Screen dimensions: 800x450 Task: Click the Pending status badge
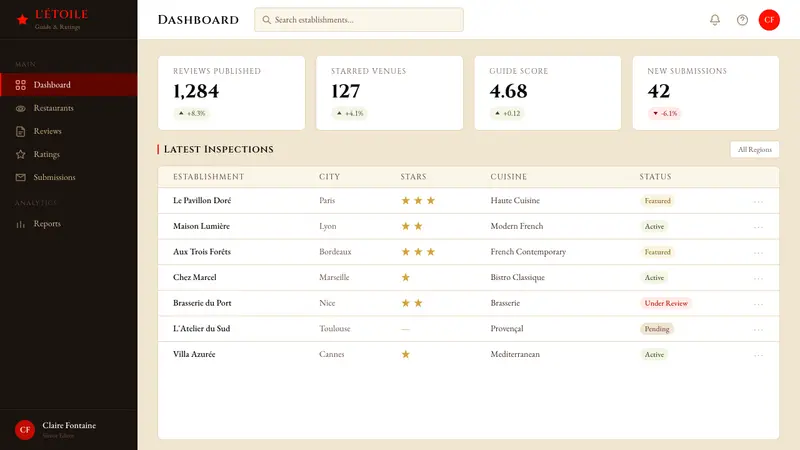tap(657, 329)
